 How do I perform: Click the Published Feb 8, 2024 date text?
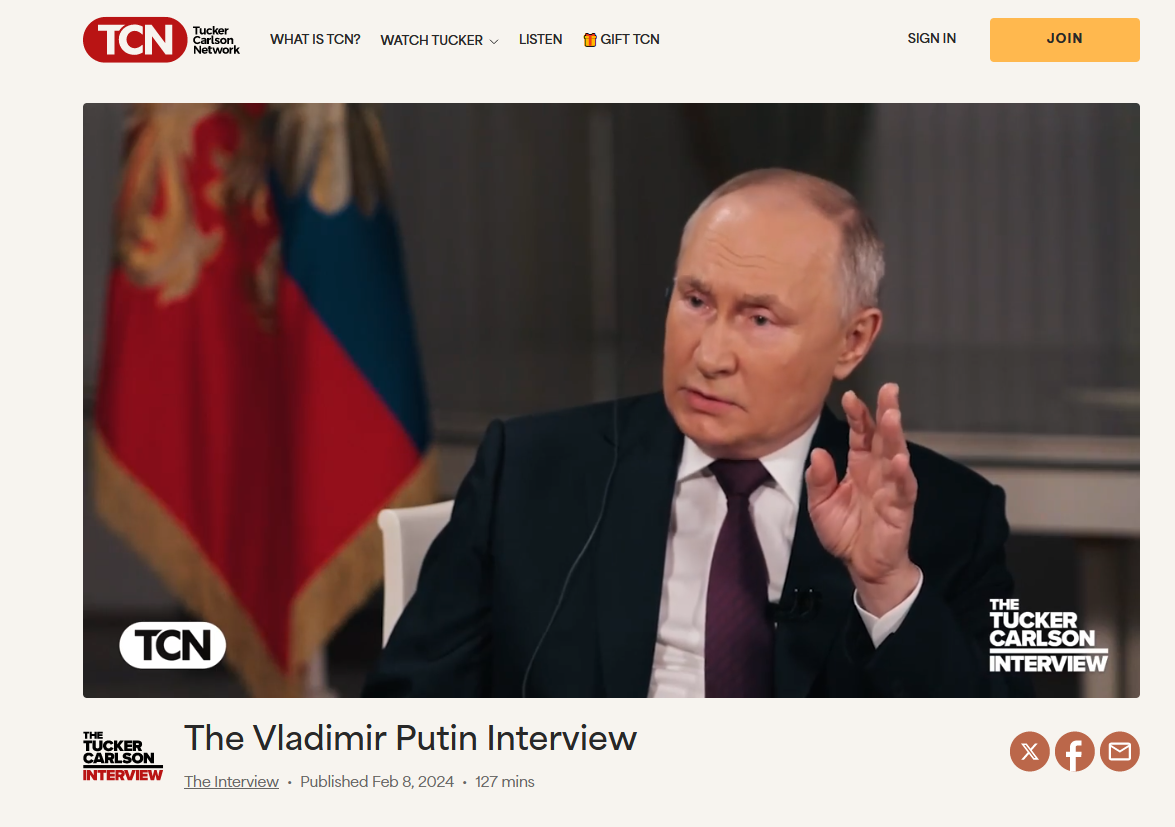click(x=377, y=781)
